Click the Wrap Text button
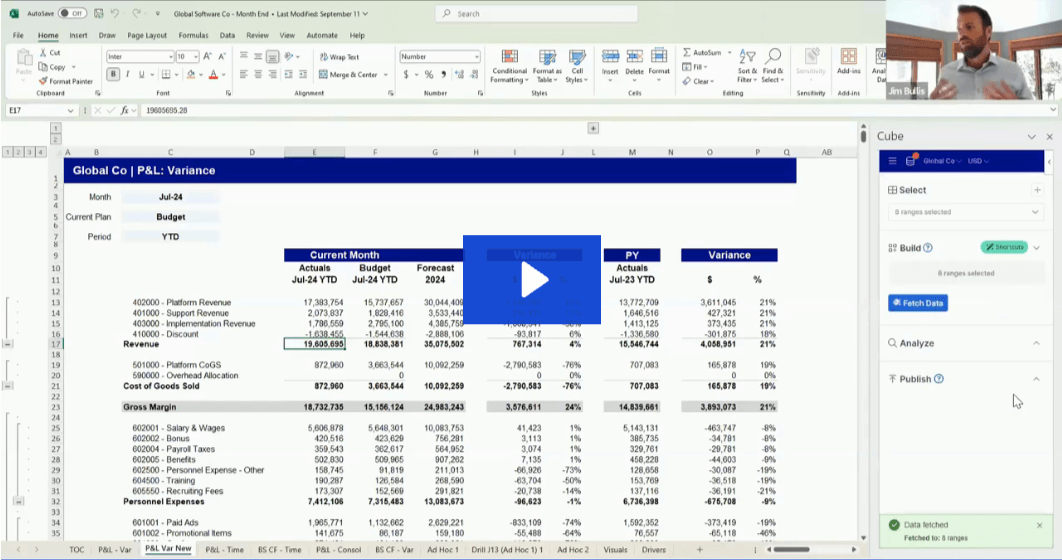The image size is (1062, 560). pyautogui.click(x=339, y=57)
